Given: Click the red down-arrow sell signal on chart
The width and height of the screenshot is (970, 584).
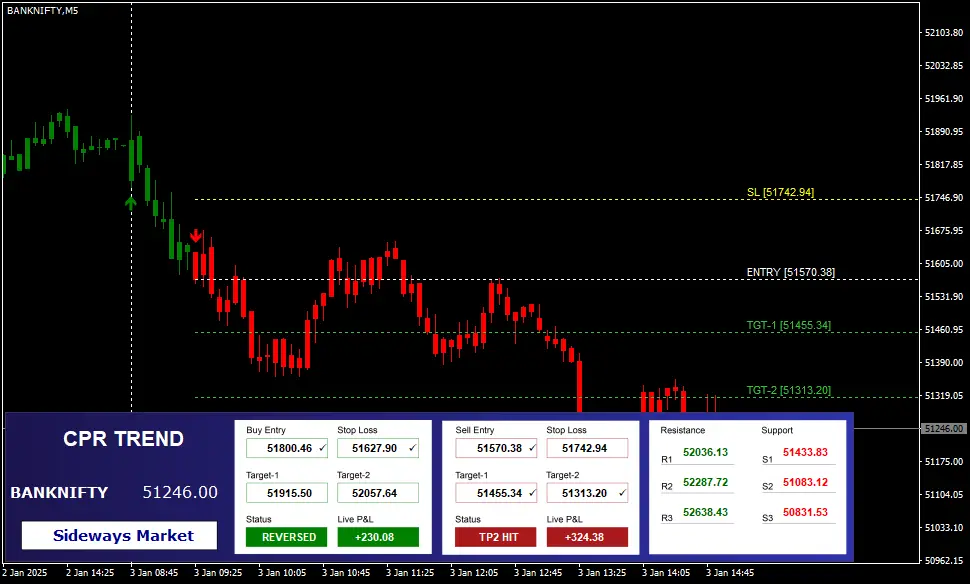Looking at the screenshot, I should (195, 235).
